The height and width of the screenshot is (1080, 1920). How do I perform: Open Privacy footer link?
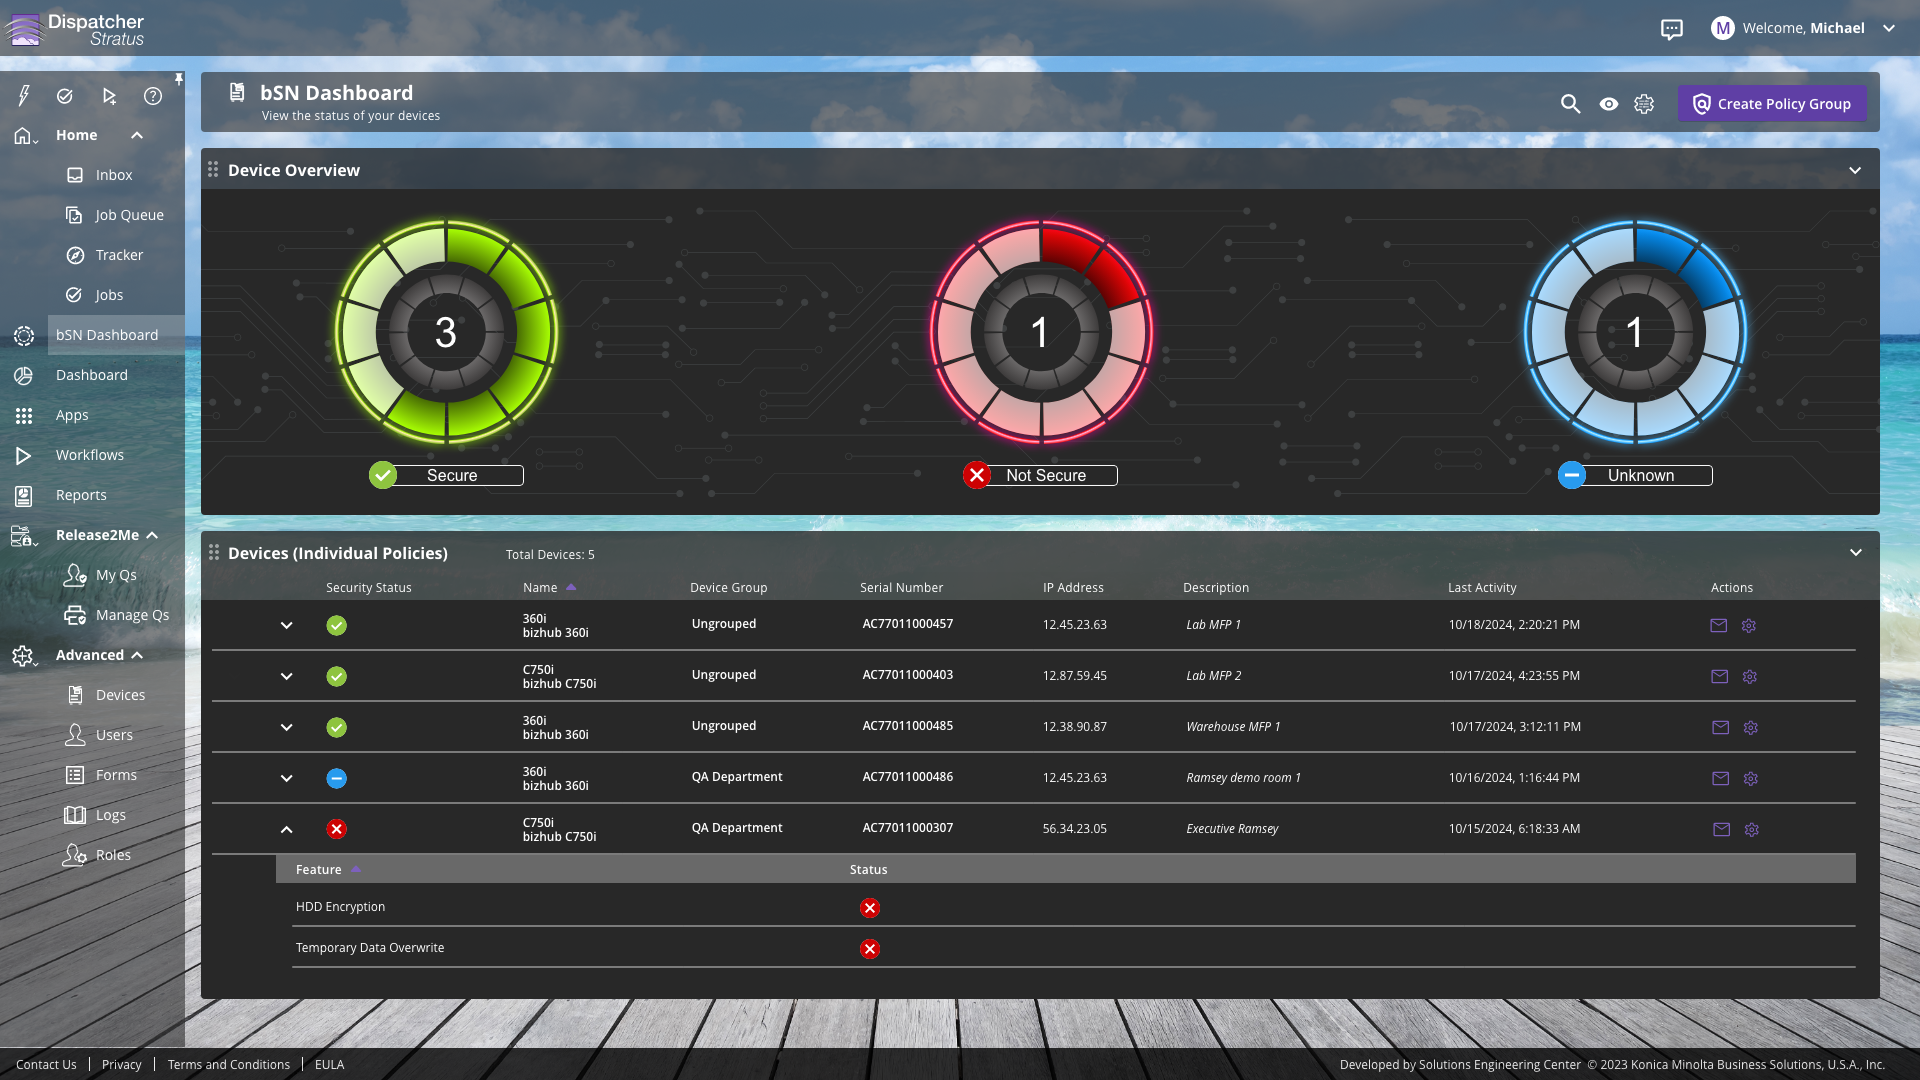tap(122, 1065)
